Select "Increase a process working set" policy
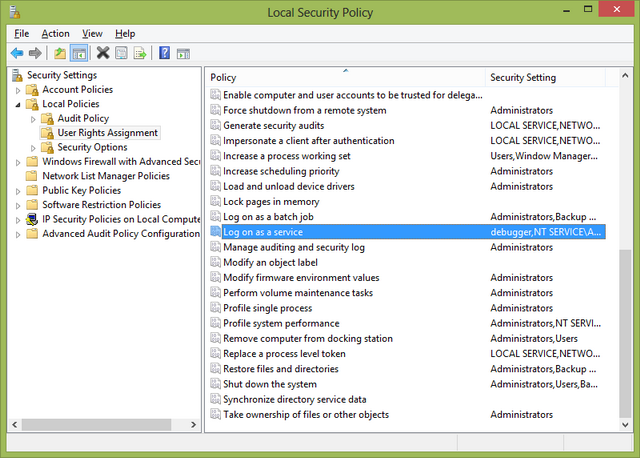This screenshot has width=640, height=458. (287, 156)
